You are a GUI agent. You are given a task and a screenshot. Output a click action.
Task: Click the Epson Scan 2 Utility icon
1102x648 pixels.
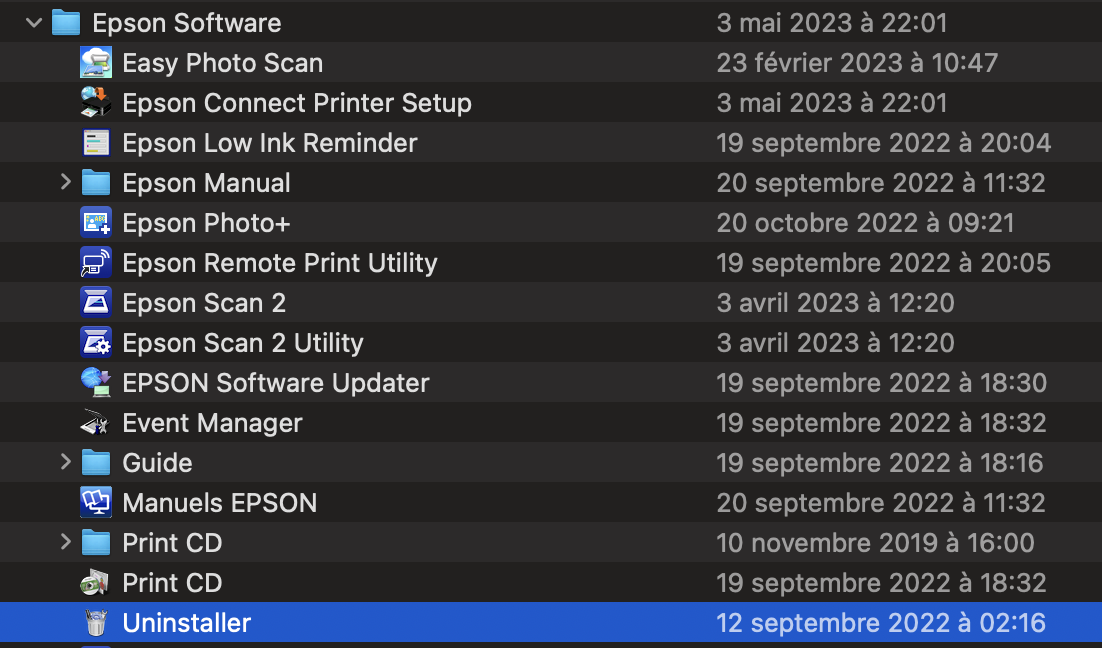96,343
